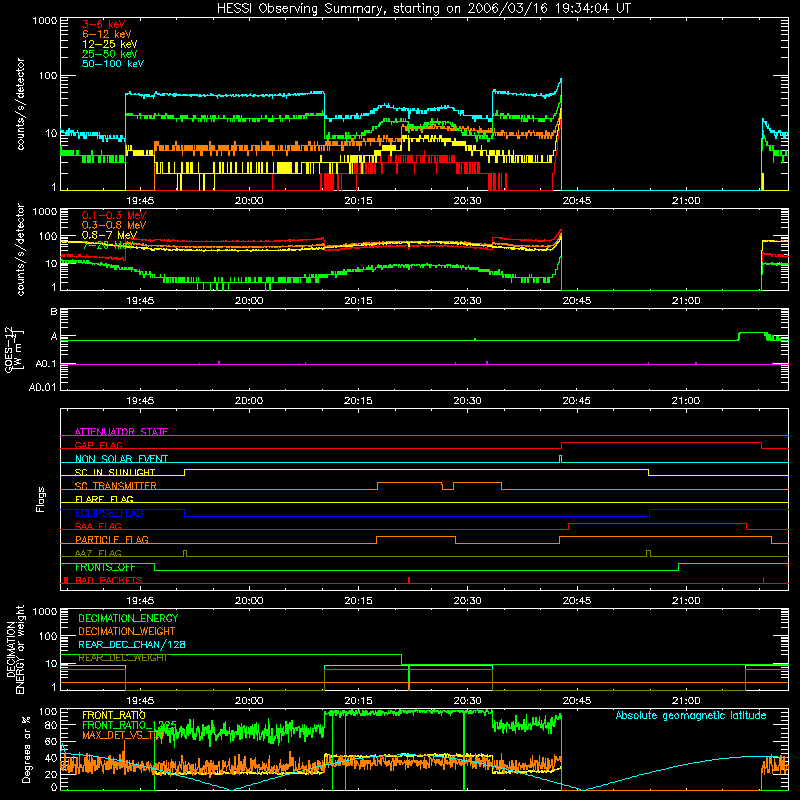The width and height of the screenshot is (800, 800).
Task: Select the "A0.1" flux tick label
Action: pos(45,364)
